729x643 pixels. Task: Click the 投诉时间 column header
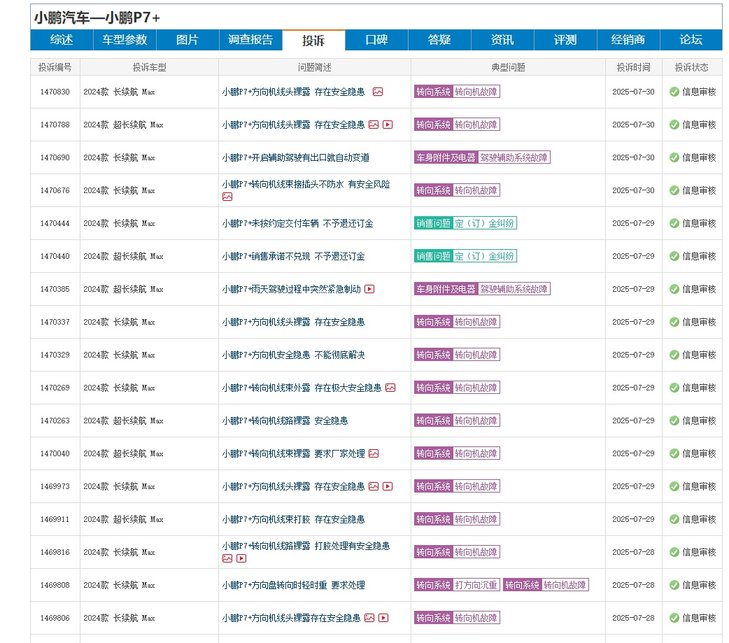[634, 67]
